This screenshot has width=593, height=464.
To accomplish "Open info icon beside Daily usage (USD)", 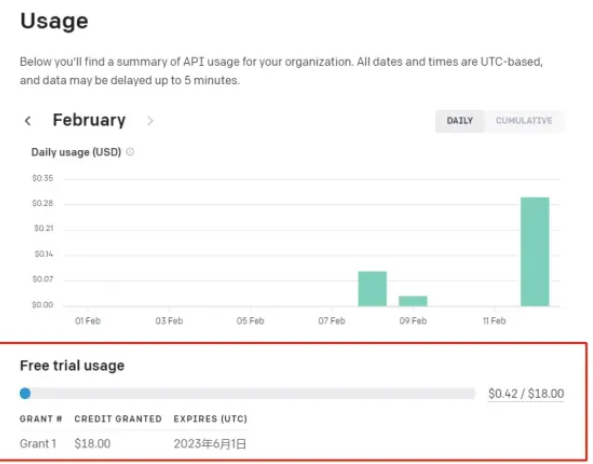I will 130,152.
